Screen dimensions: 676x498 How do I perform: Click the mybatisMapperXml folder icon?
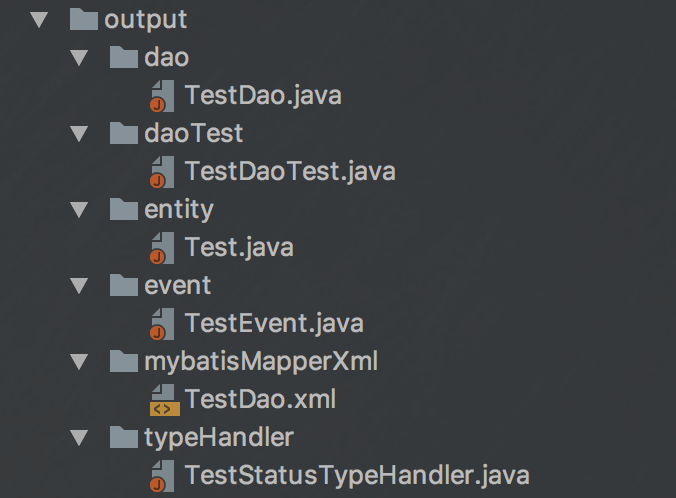tap(124, 361)
